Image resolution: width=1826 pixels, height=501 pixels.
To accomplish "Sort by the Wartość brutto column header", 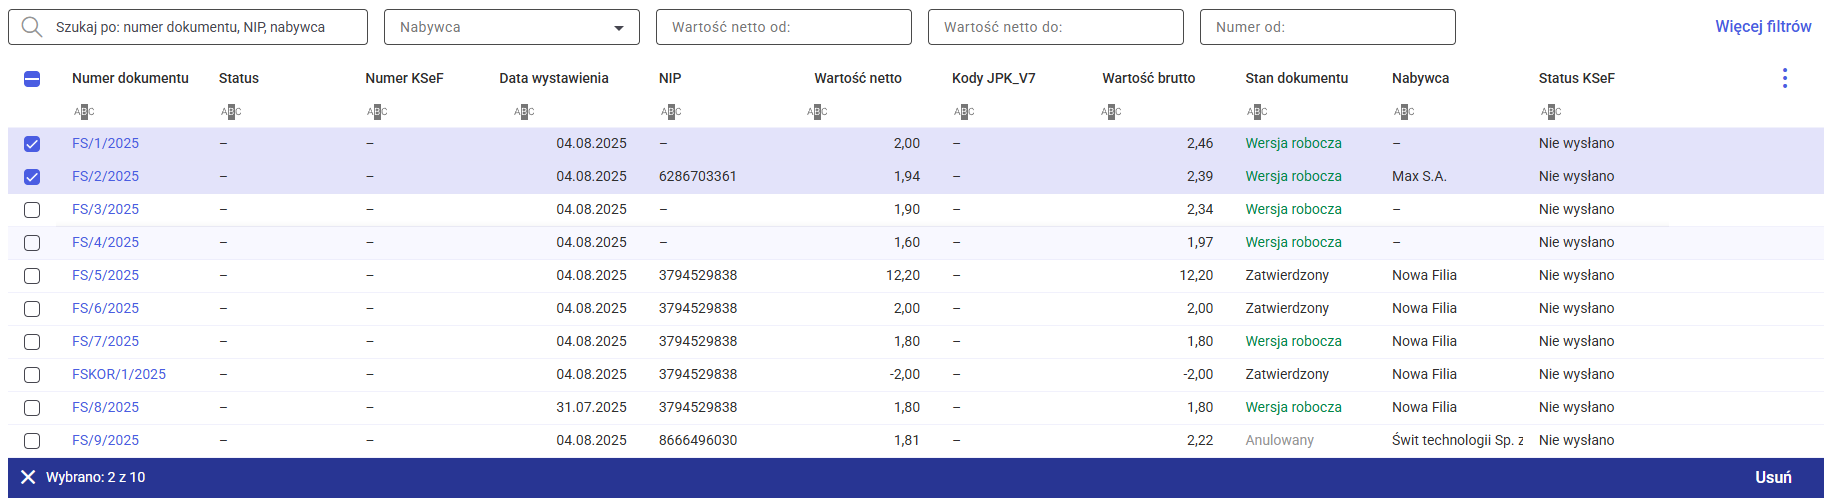I will pos(1148,78).
